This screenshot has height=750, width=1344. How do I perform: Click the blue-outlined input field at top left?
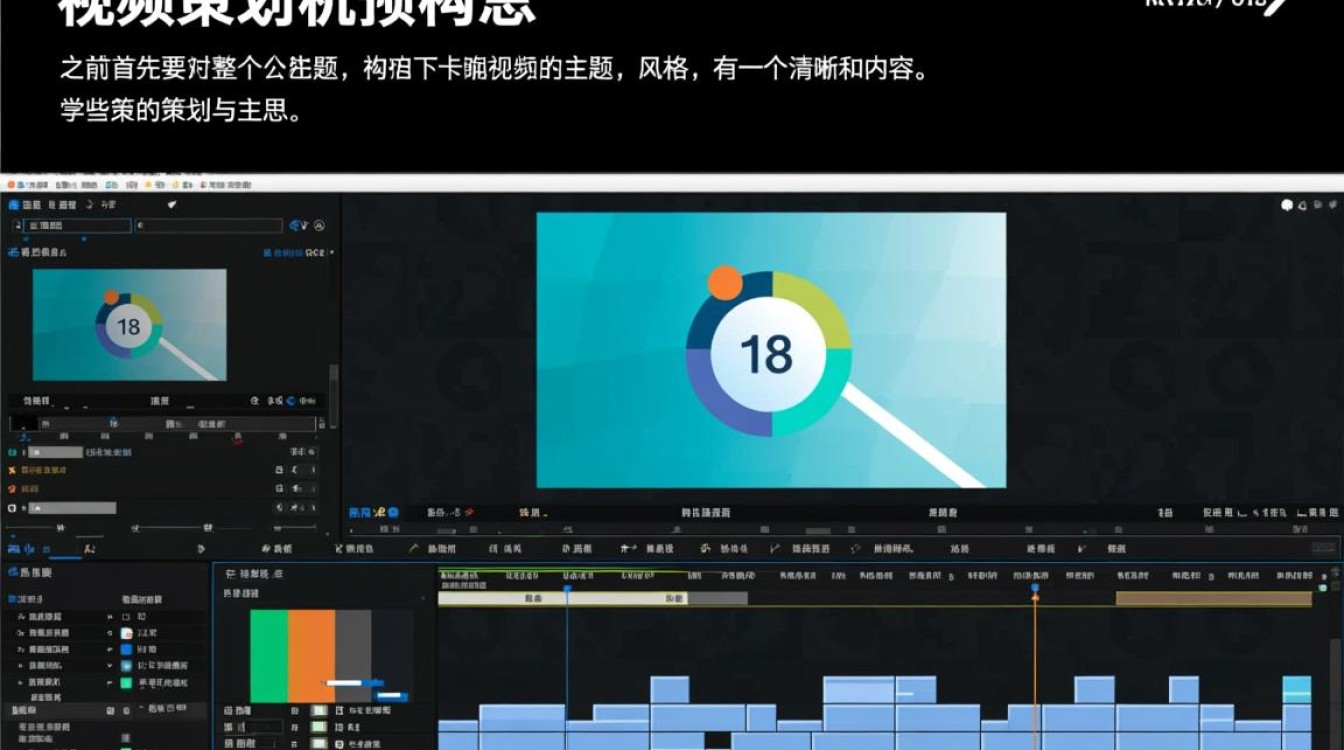click(77, 226)
